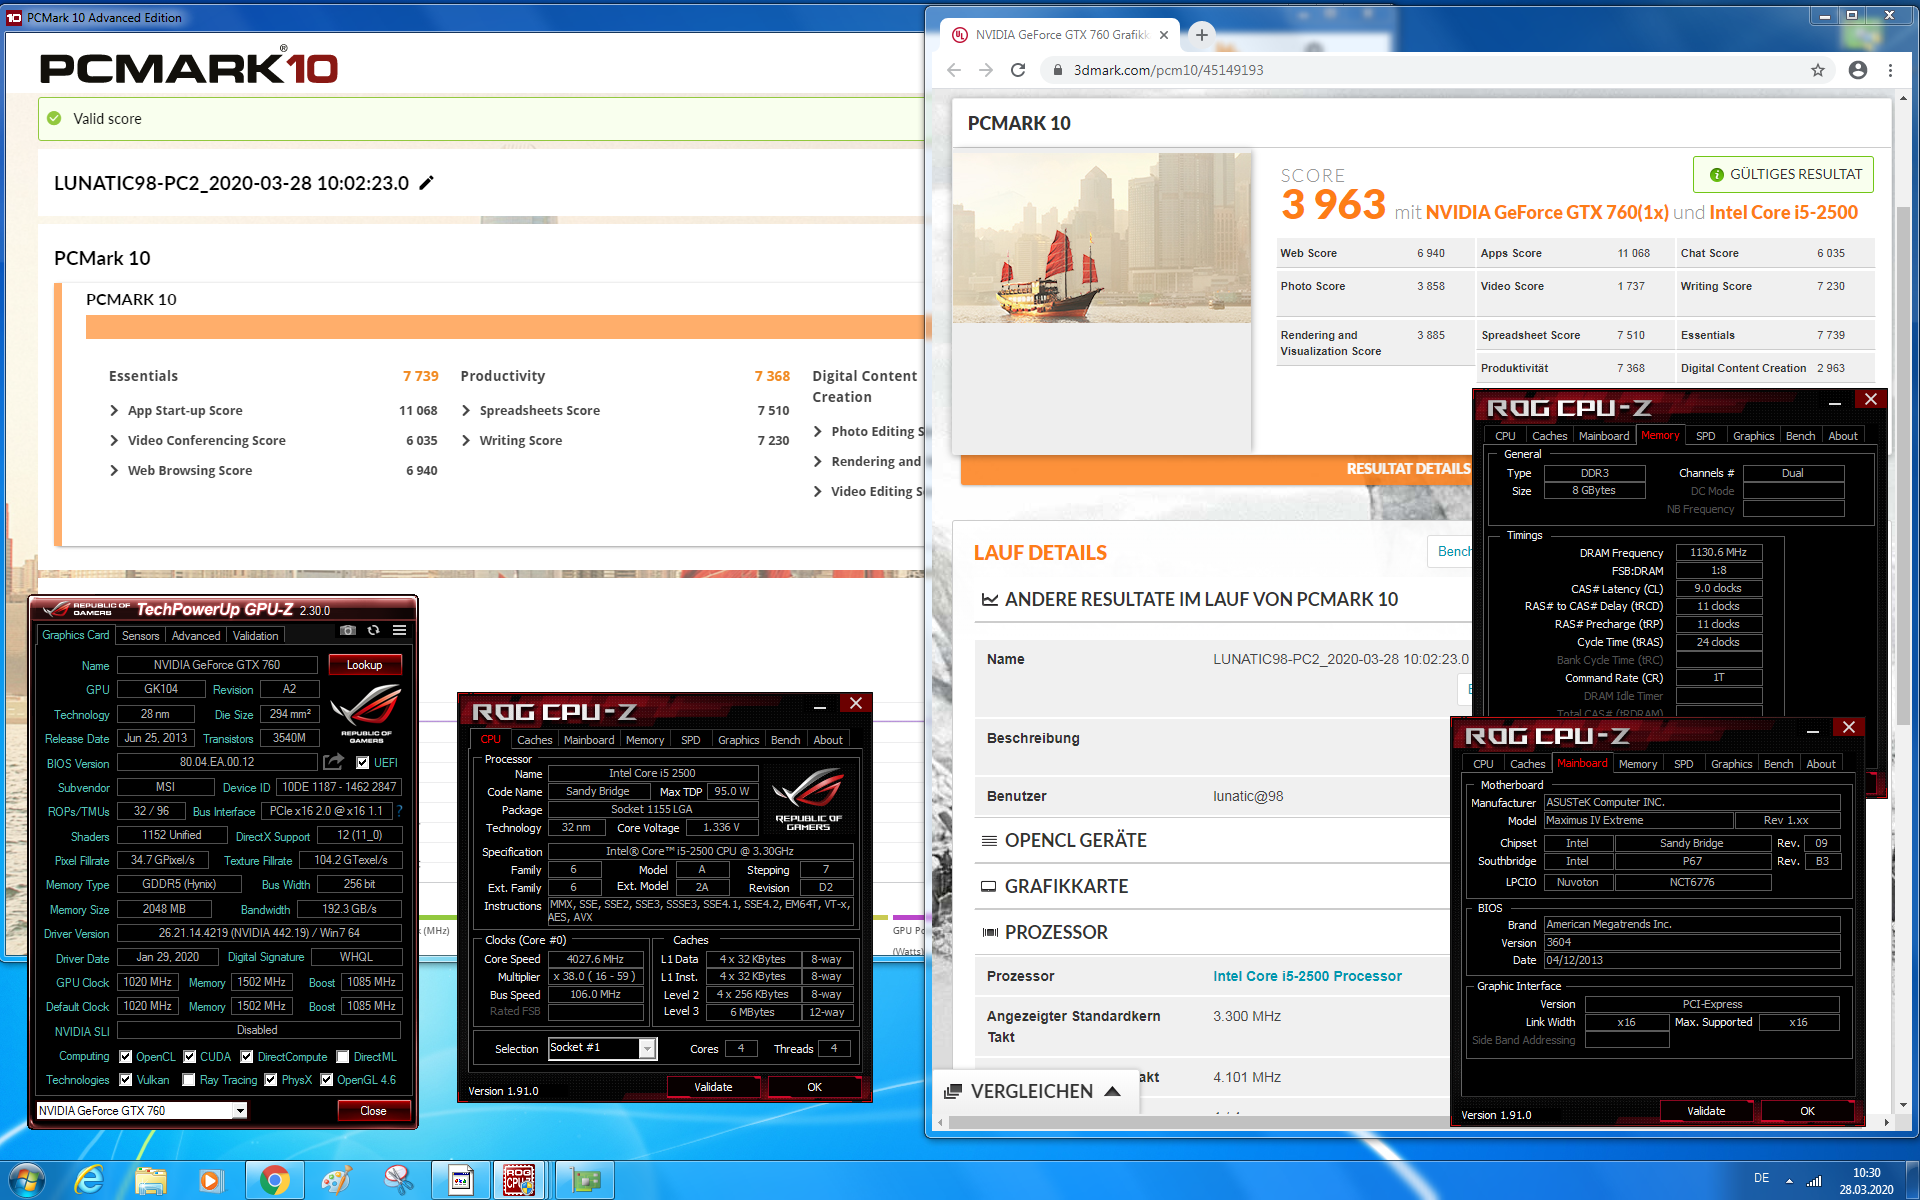The image size is (1920, 1200).
Task: Click the edit pencil next to result name
Action: [x=426, y=182]
